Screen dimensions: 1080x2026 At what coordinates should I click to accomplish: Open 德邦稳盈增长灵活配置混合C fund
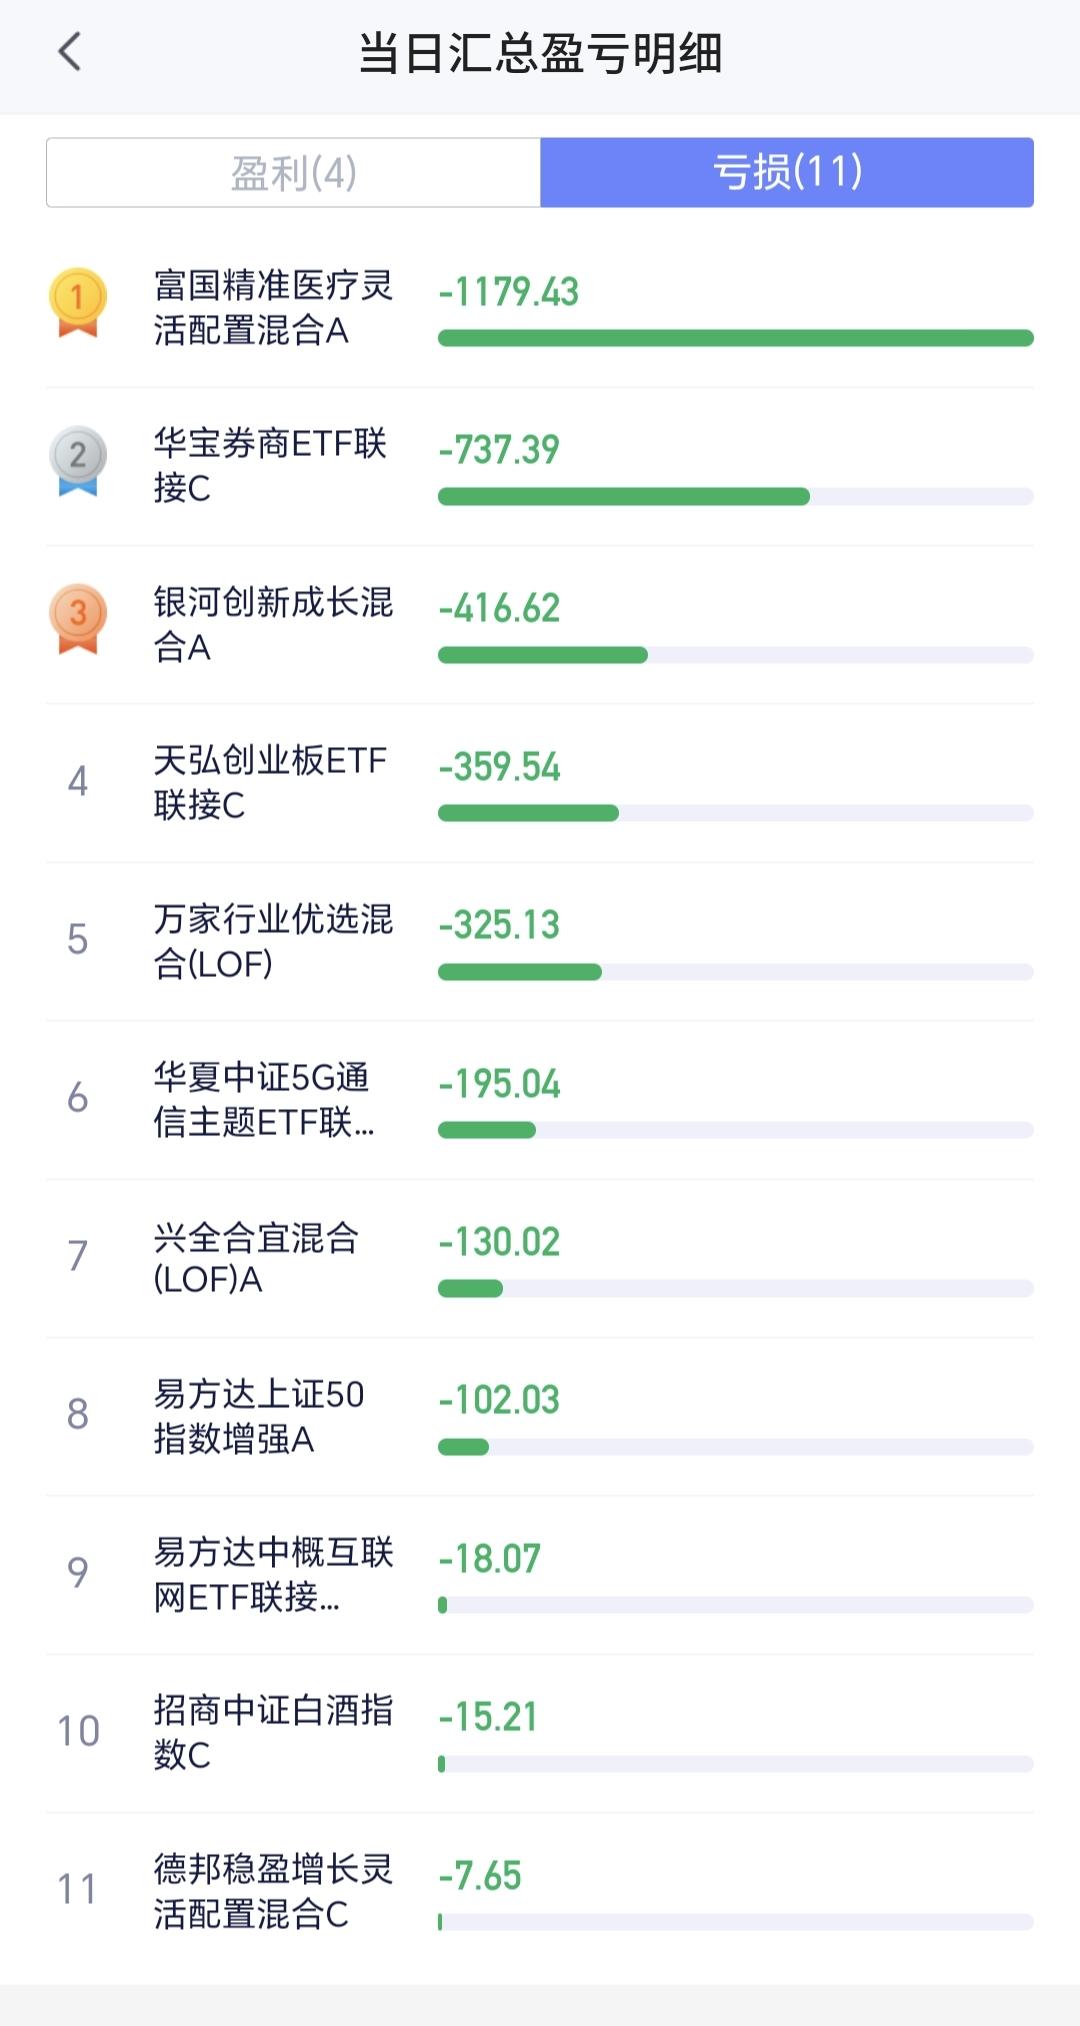tap(272, 1890)
